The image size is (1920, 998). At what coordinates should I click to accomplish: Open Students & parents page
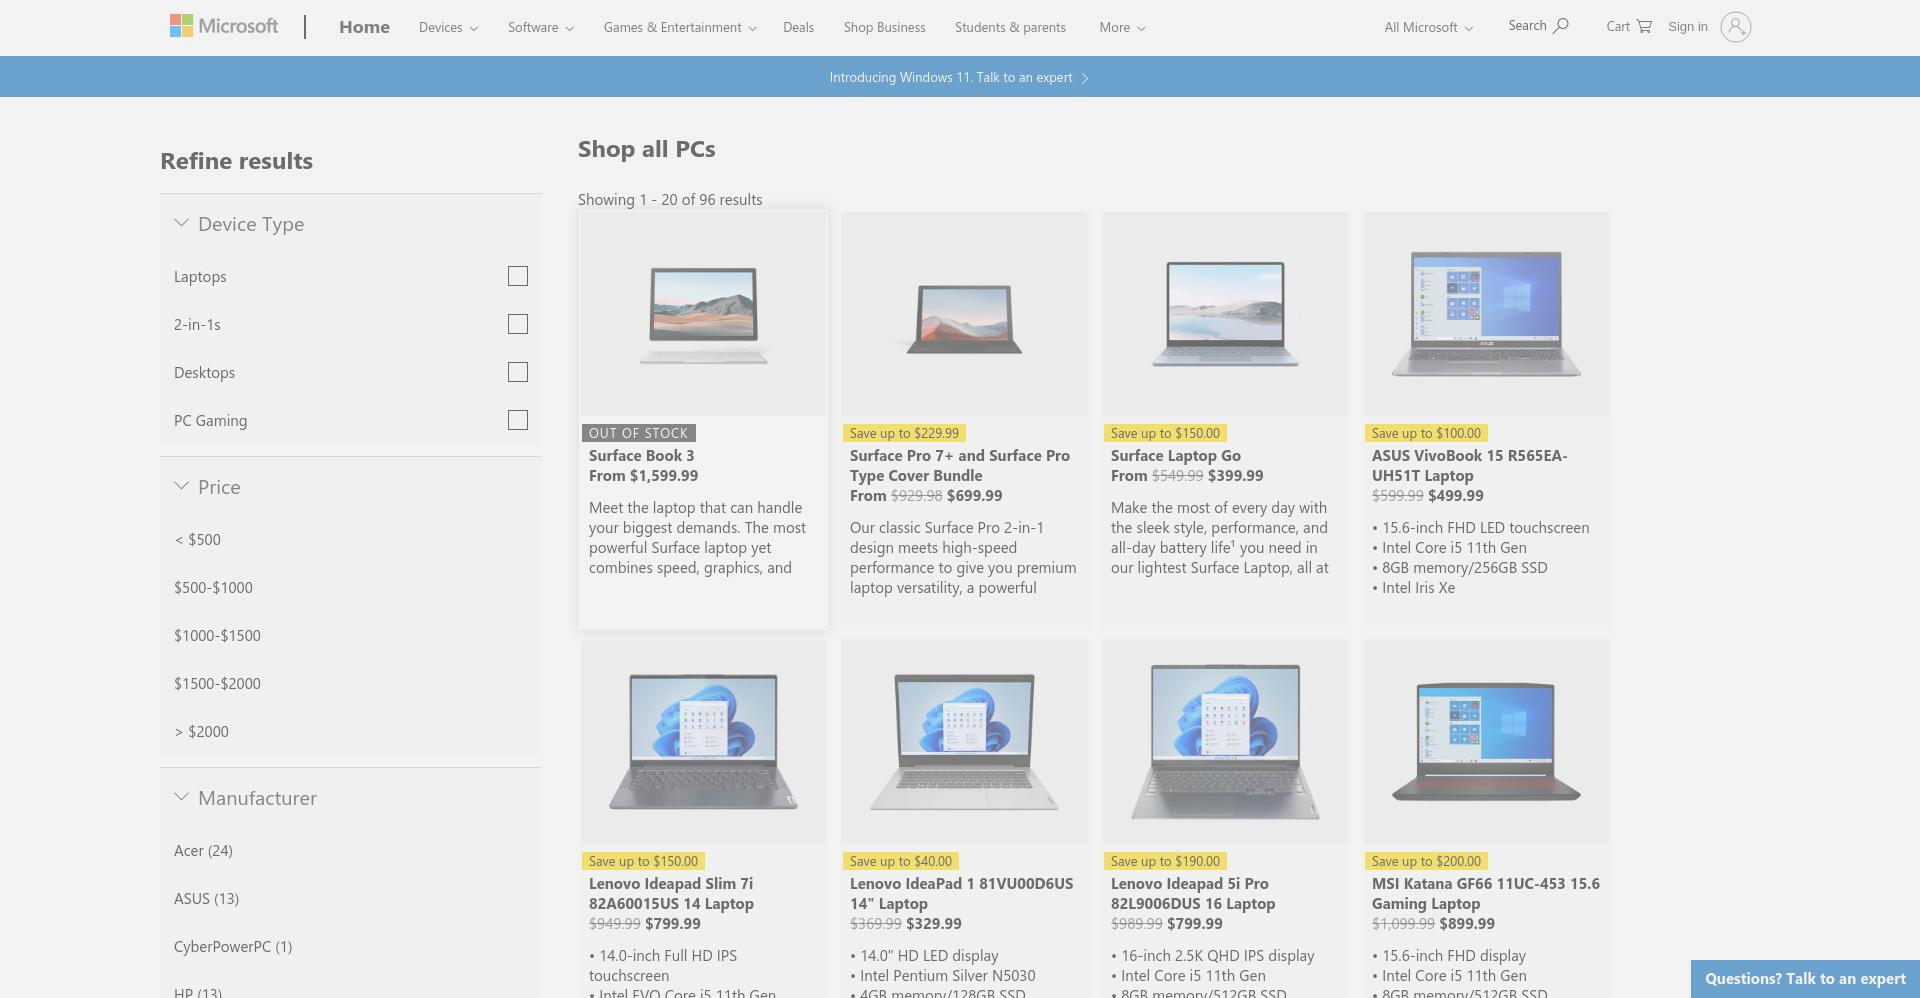coord(1010,27)
